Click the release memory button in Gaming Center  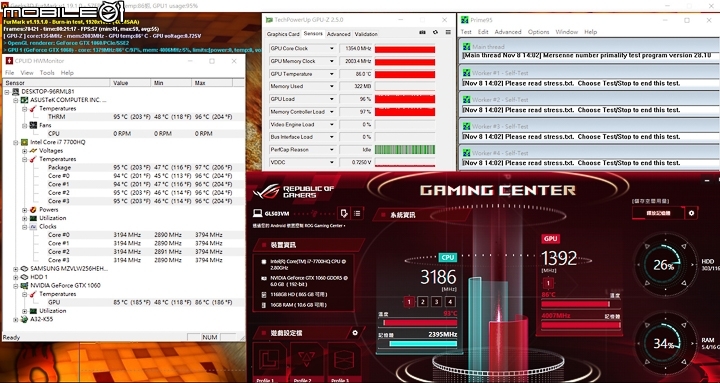pos(658,213)
